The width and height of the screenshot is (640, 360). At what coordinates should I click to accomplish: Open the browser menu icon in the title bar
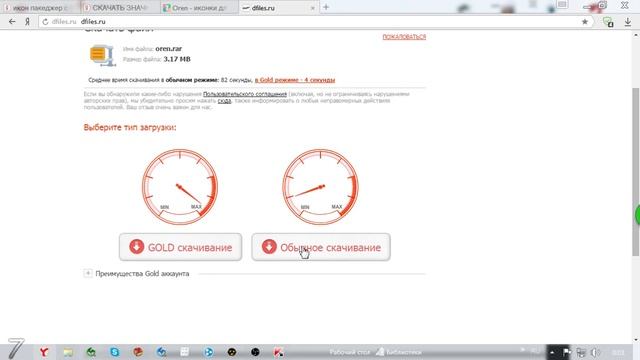tap(562, 4)
